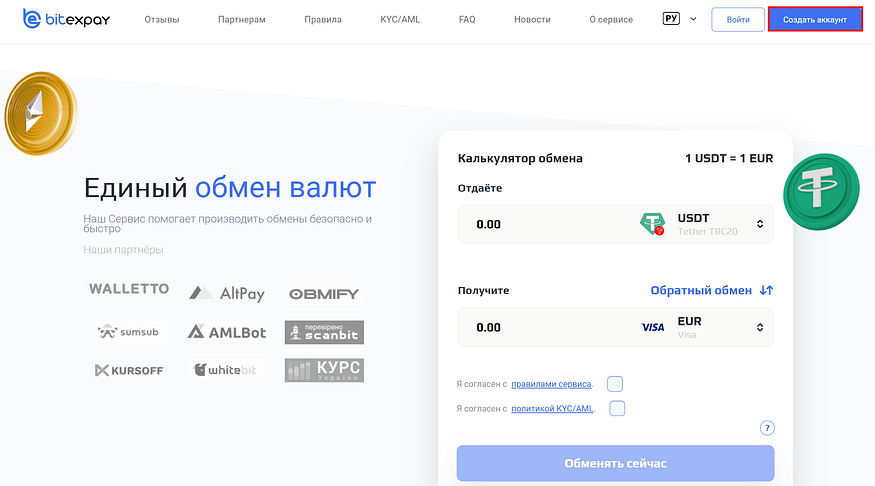The image size is (875, 486).
Task: Click the bitexpay logo
Action: [66, 19]
